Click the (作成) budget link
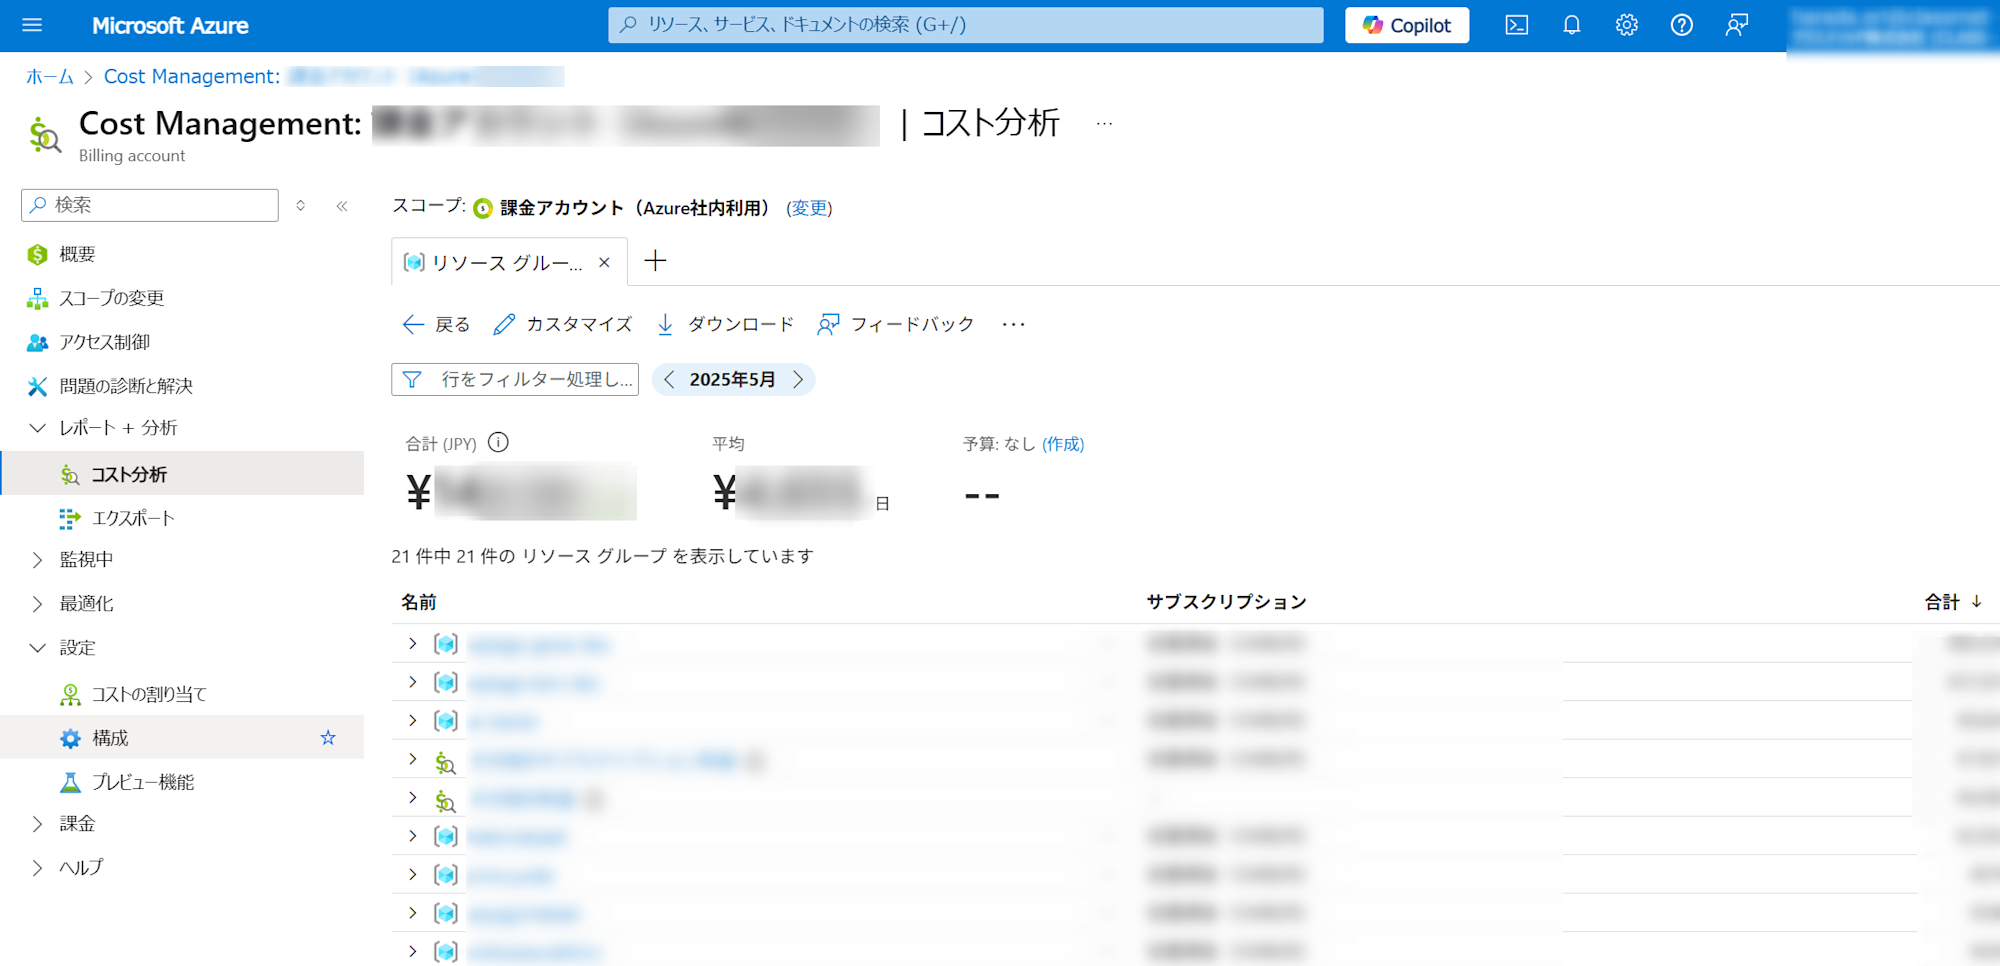 coord(1063,444)
